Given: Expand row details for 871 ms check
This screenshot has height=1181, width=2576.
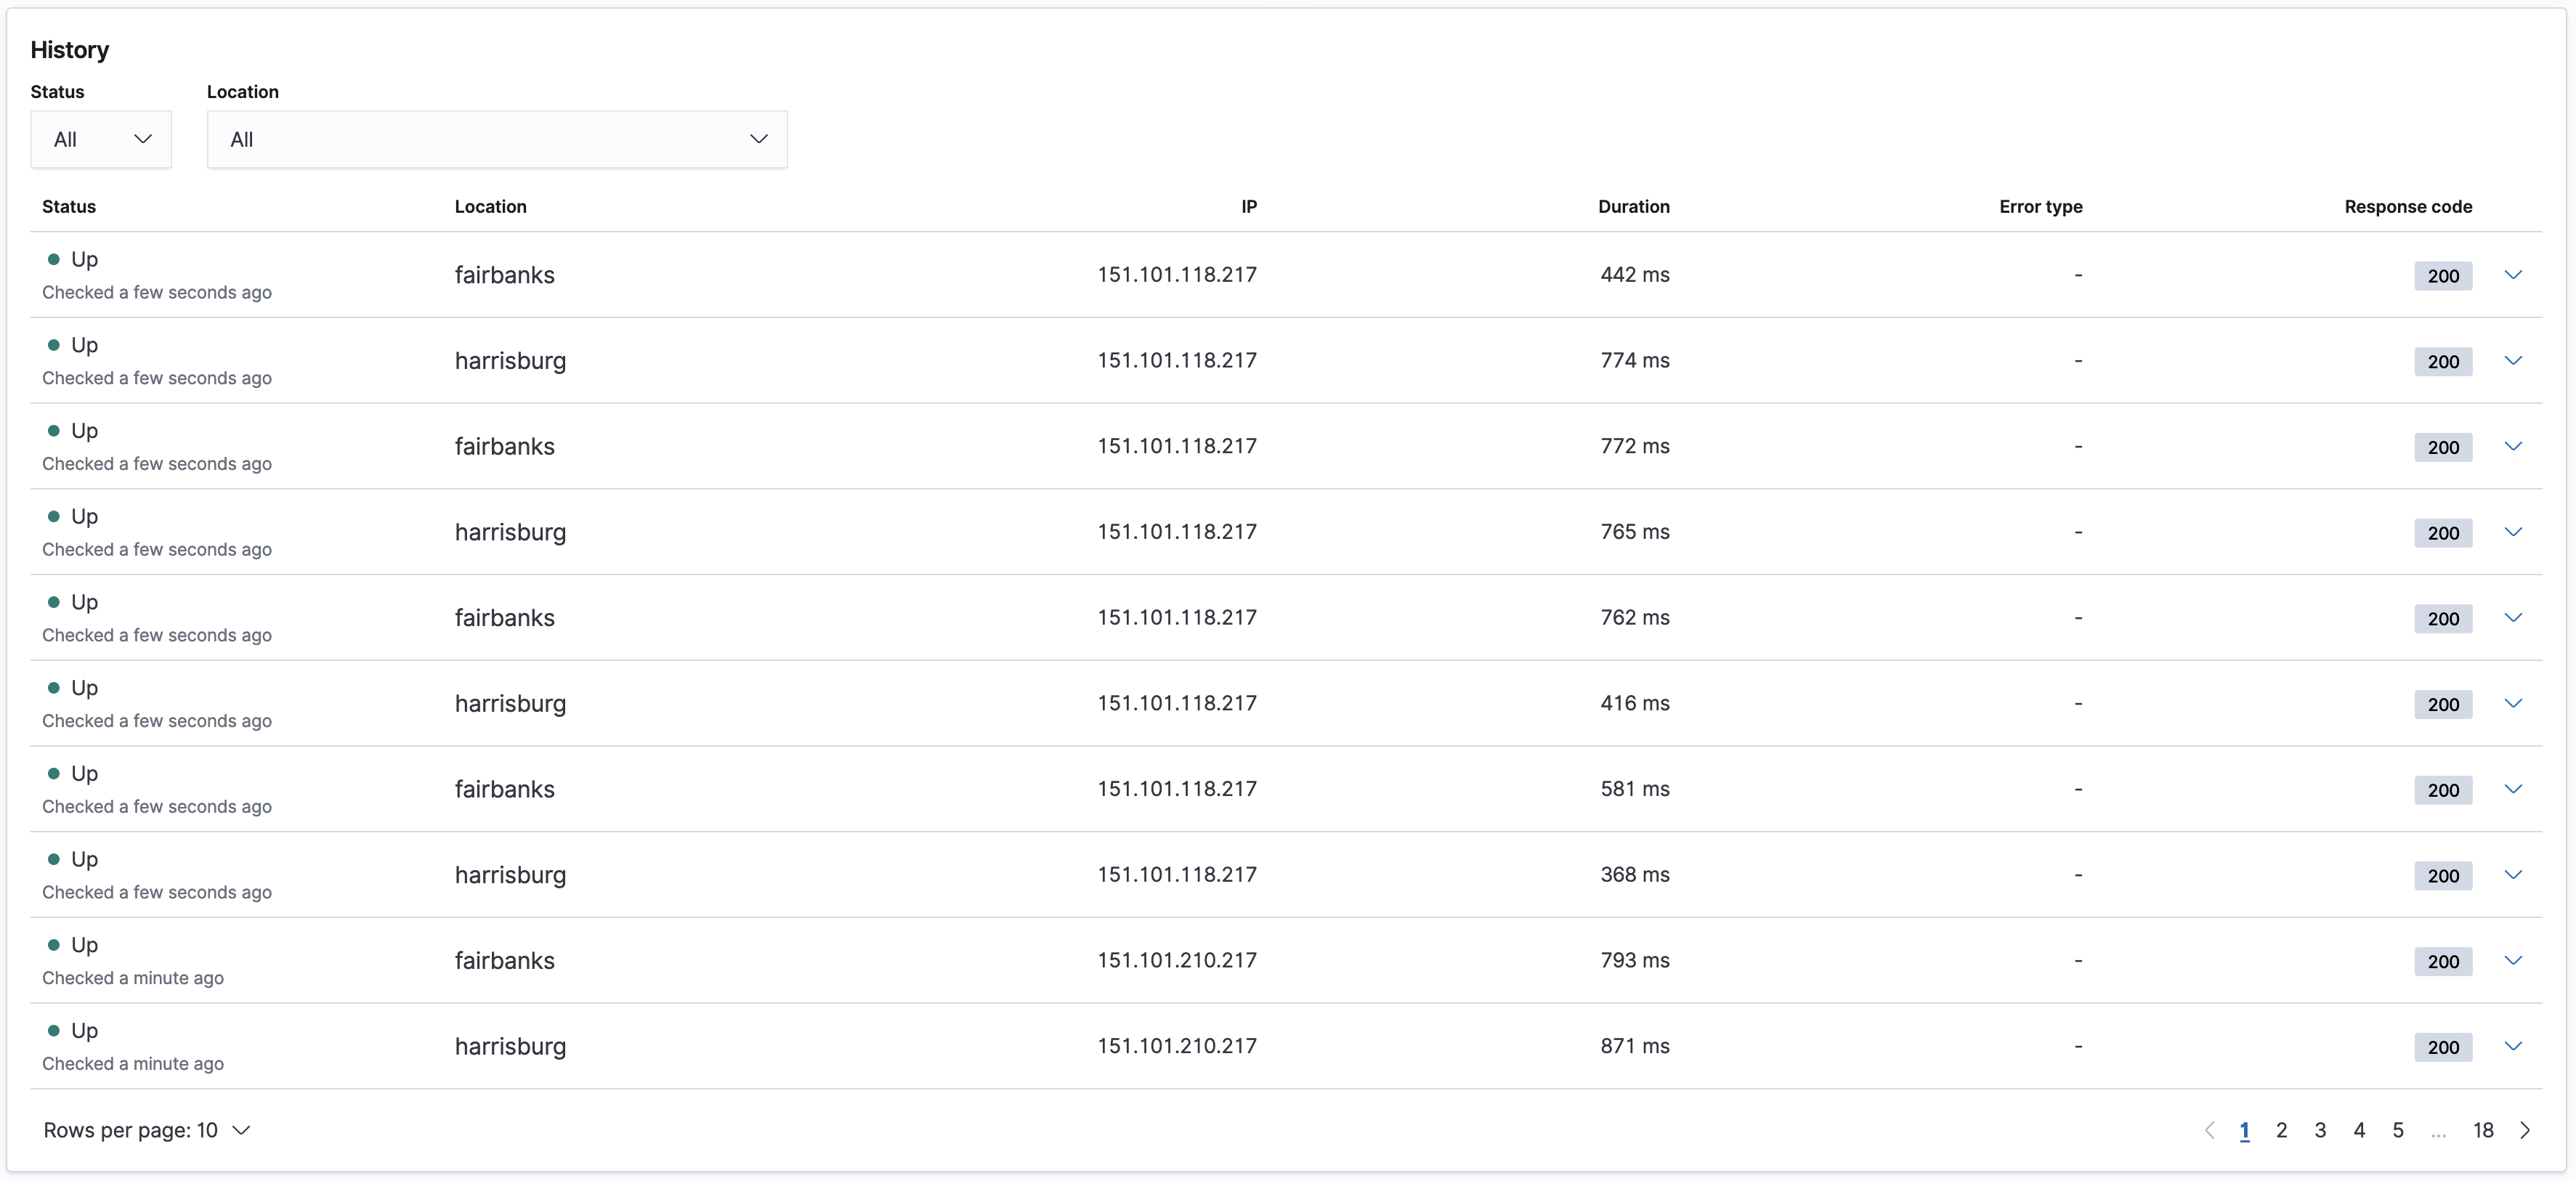Looking at the screenshot, I should [x=2513, y=1046].
